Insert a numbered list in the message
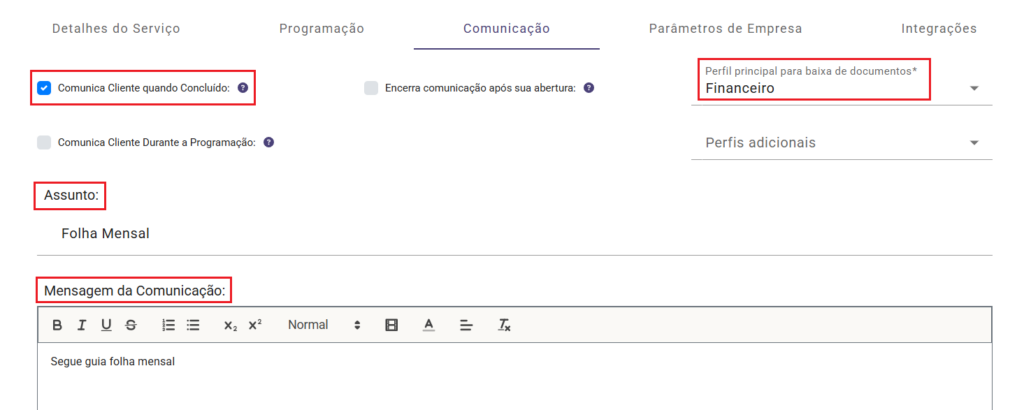Viewport: 1024px width, 410px height. coord(169,325)
